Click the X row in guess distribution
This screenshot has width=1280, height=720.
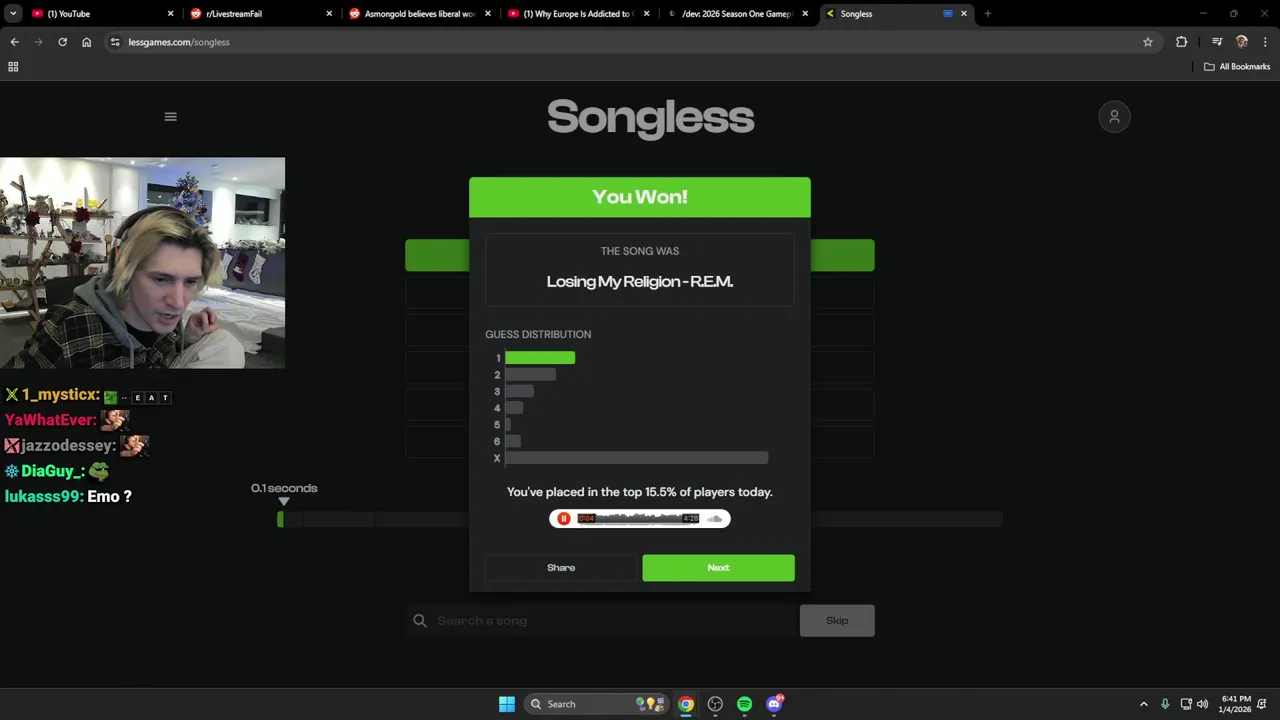click(x=631, y=458)
